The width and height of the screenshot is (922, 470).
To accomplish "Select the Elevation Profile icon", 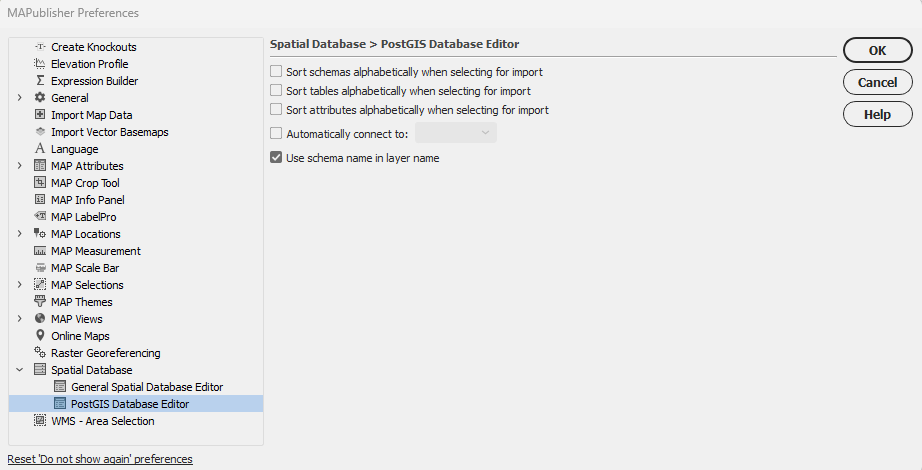I will point(40,64).
